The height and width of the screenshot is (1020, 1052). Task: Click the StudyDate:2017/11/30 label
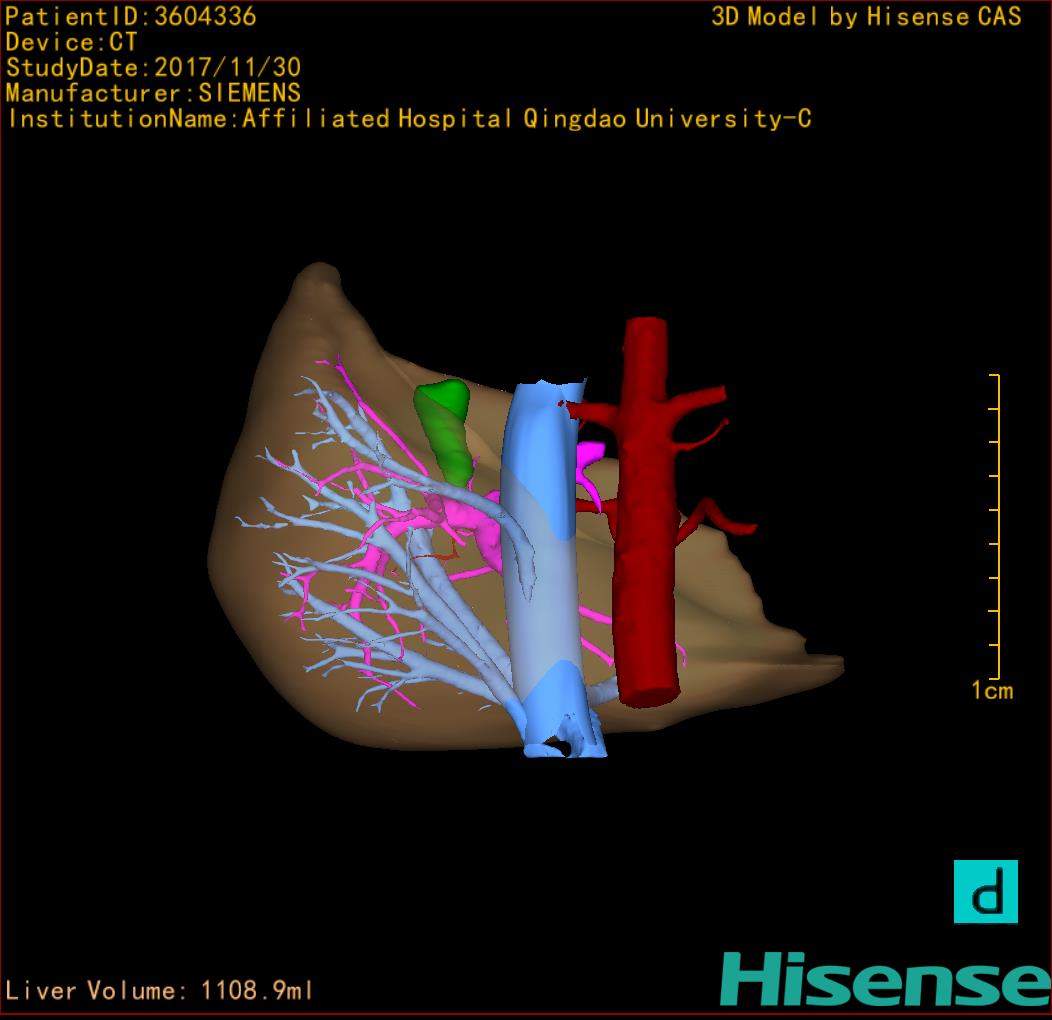(x=153, y=68)
